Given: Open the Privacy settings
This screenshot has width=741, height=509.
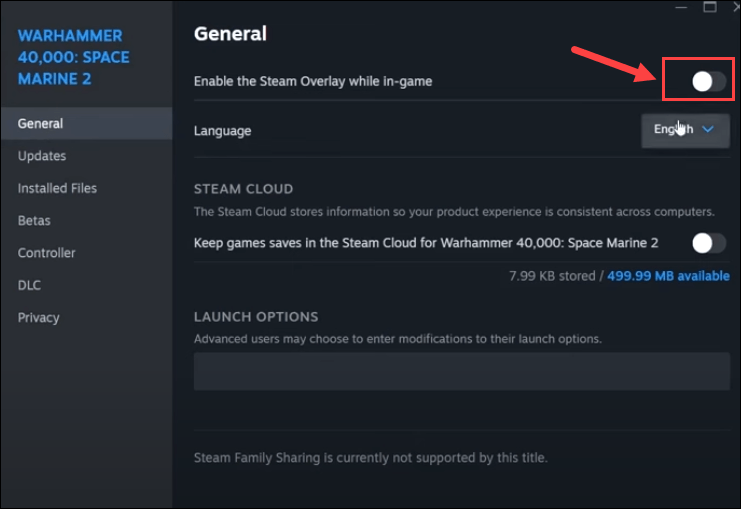Looking at the screenshot, I should tap(39, 317).
